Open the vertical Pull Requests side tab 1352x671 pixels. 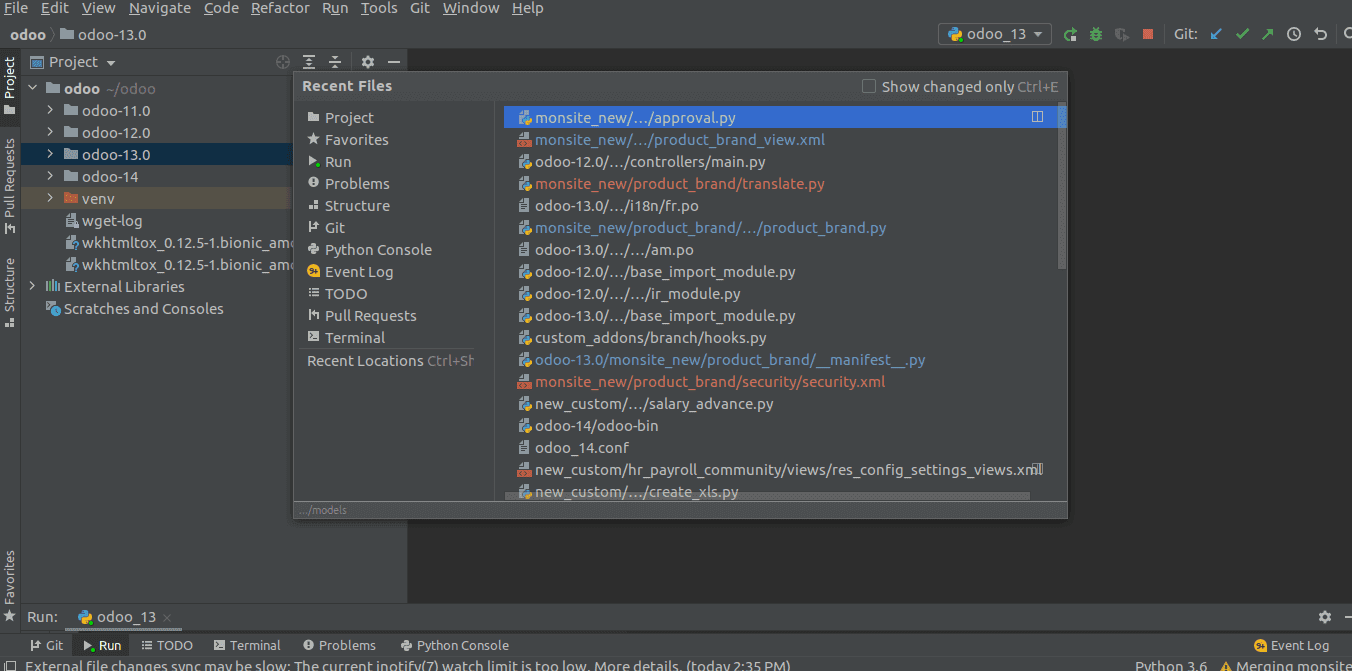coord(10,186)
